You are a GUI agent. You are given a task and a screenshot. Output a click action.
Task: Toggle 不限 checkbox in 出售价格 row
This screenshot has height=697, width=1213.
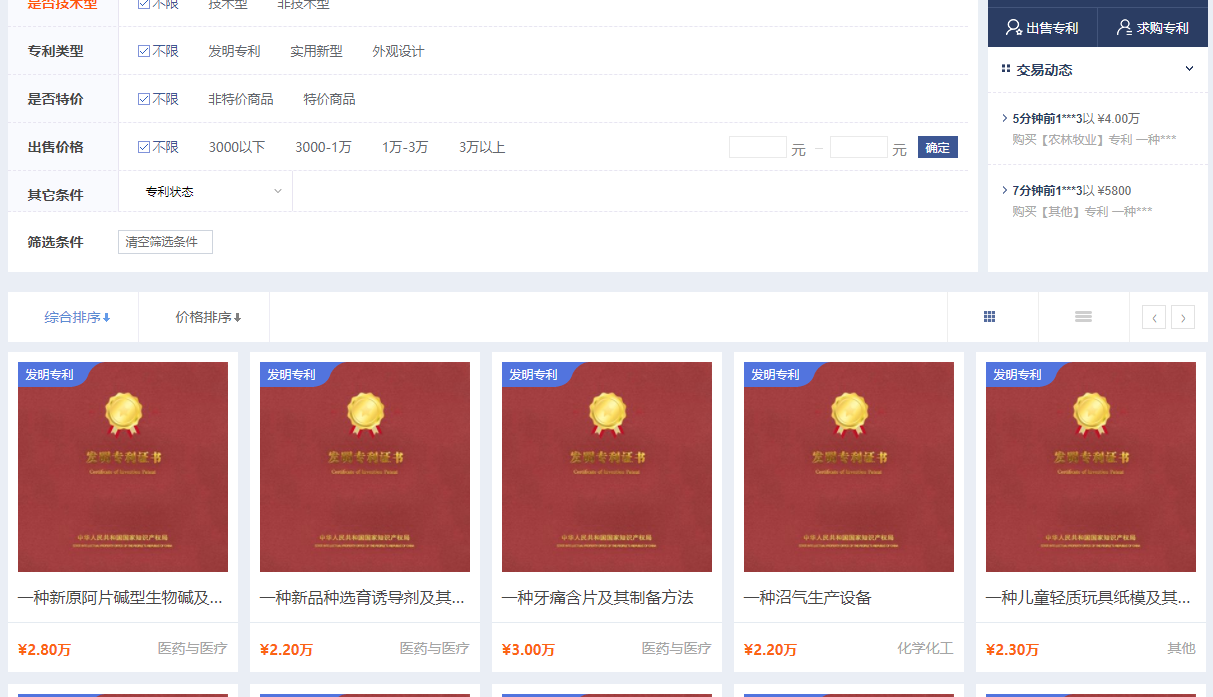144,147
